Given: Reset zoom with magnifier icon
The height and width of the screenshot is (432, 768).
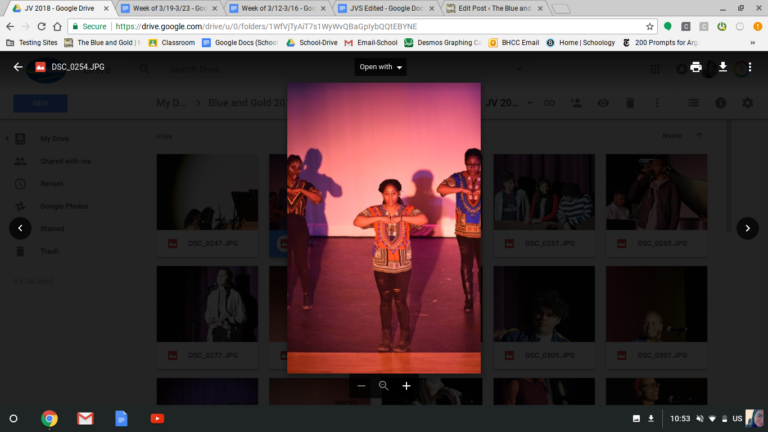Looking at the screenshot, I should (x=384, y=386).
